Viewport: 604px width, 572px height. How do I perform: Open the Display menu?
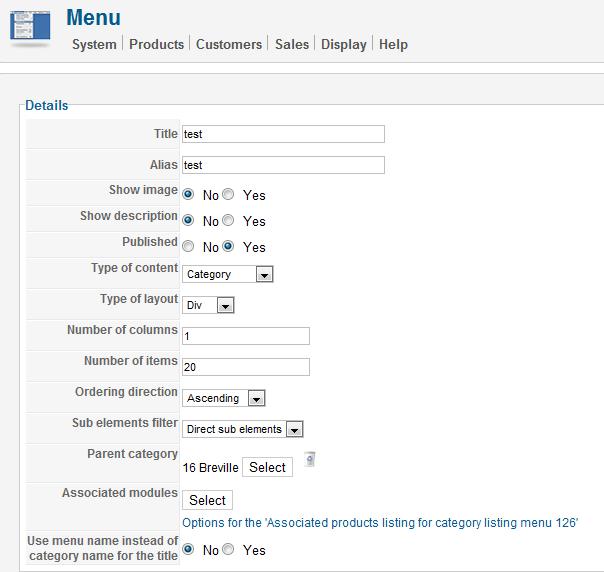click(x=344, y=44)
